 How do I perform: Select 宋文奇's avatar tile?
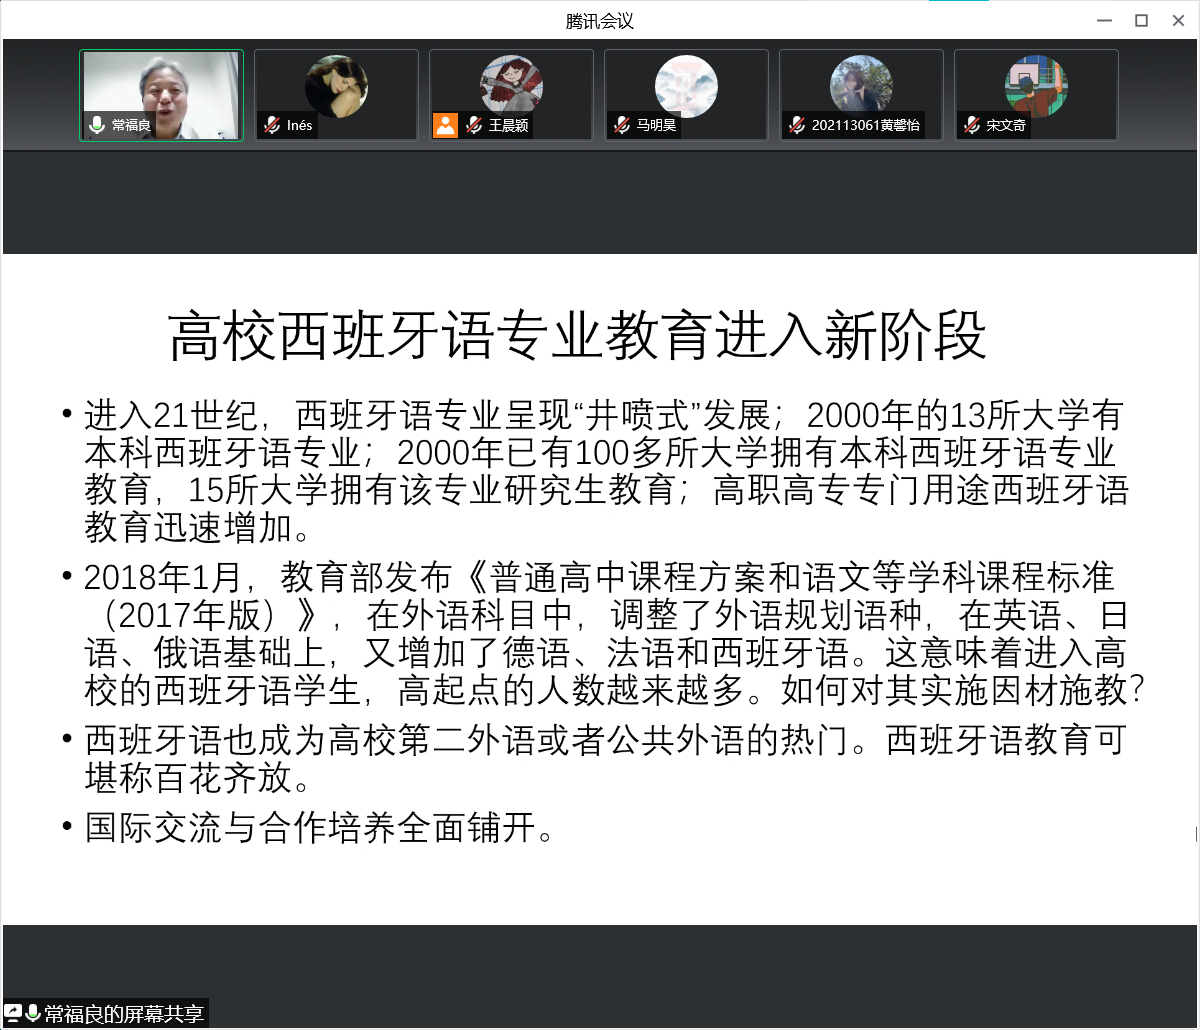(x=1036, y=85)
